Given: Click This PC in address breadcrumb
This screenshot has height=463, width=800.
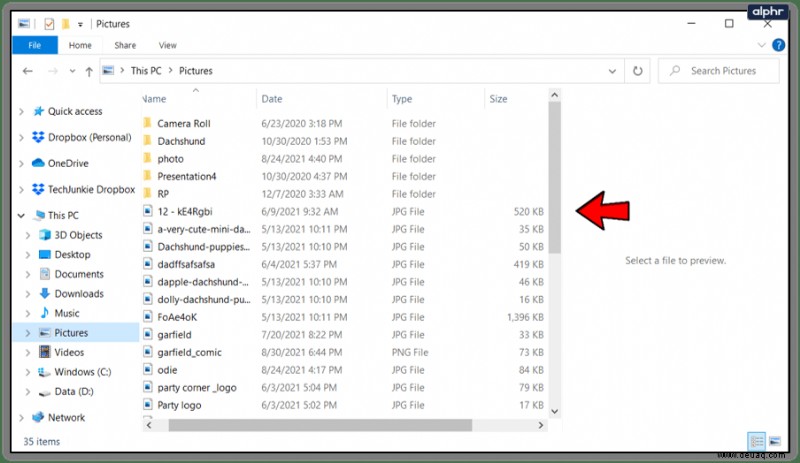Looking at the screenshot, I should [x=146, y=71].
